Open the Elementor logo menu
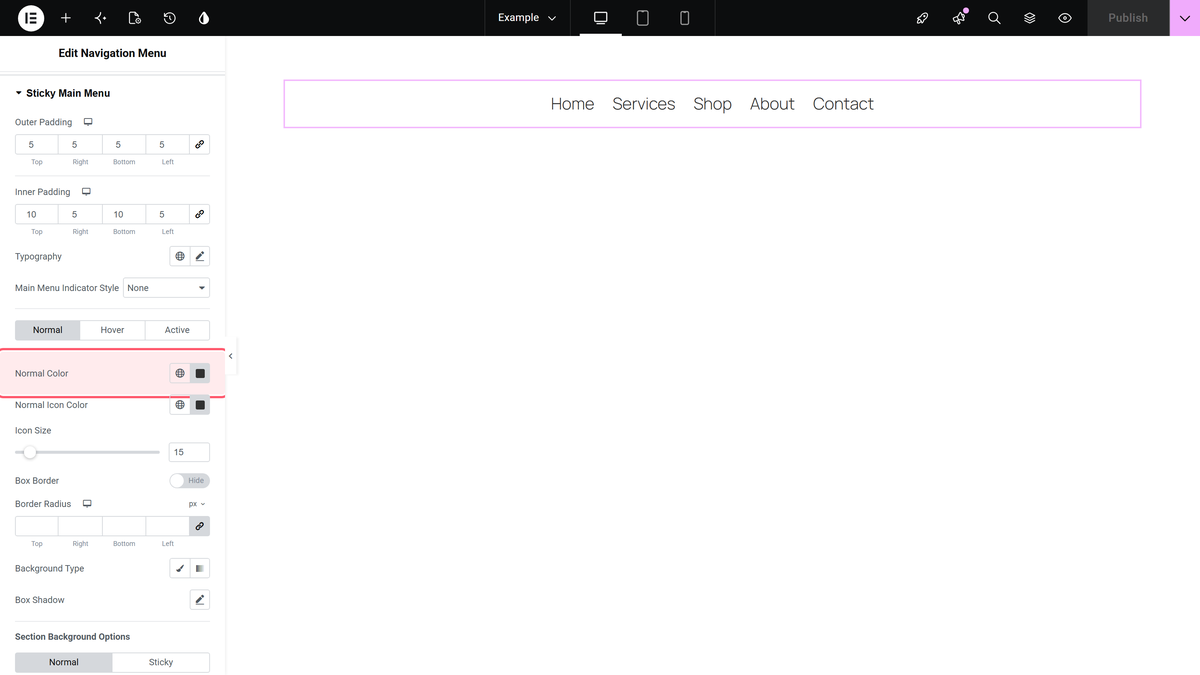 (31, 18)
